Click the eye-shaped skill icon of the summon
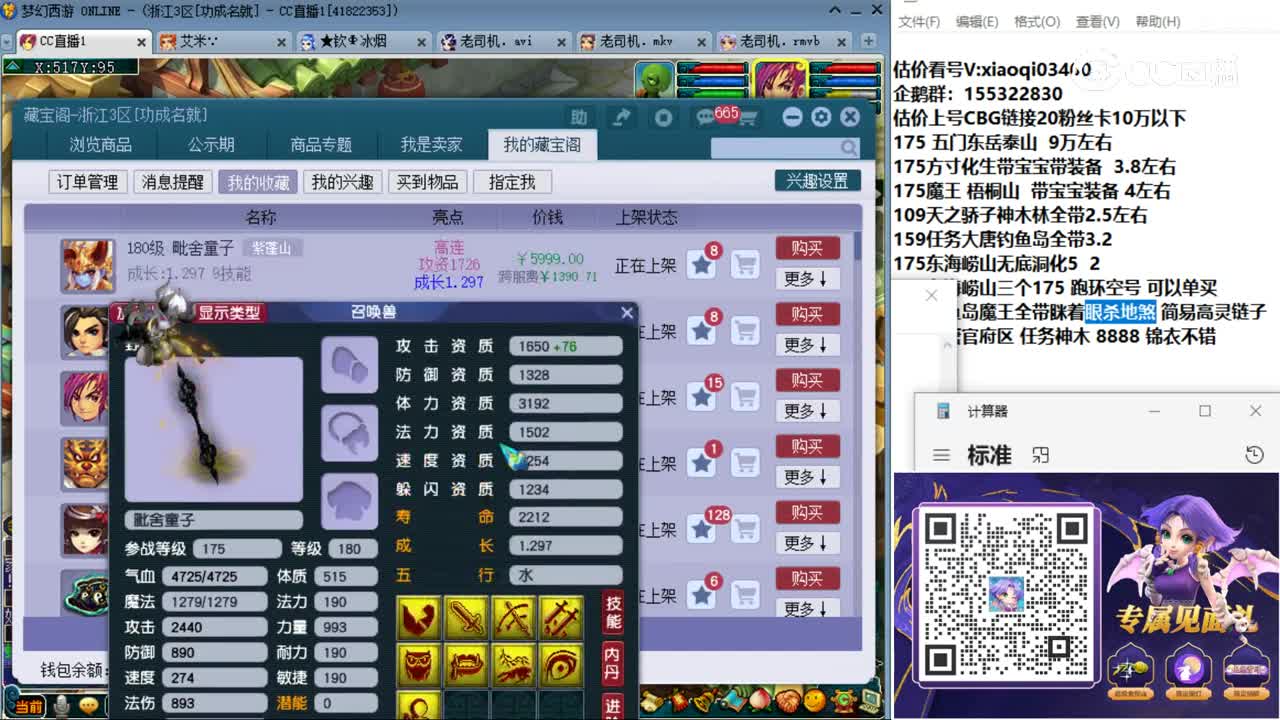 pyautogui.click(x=560, y=667)
